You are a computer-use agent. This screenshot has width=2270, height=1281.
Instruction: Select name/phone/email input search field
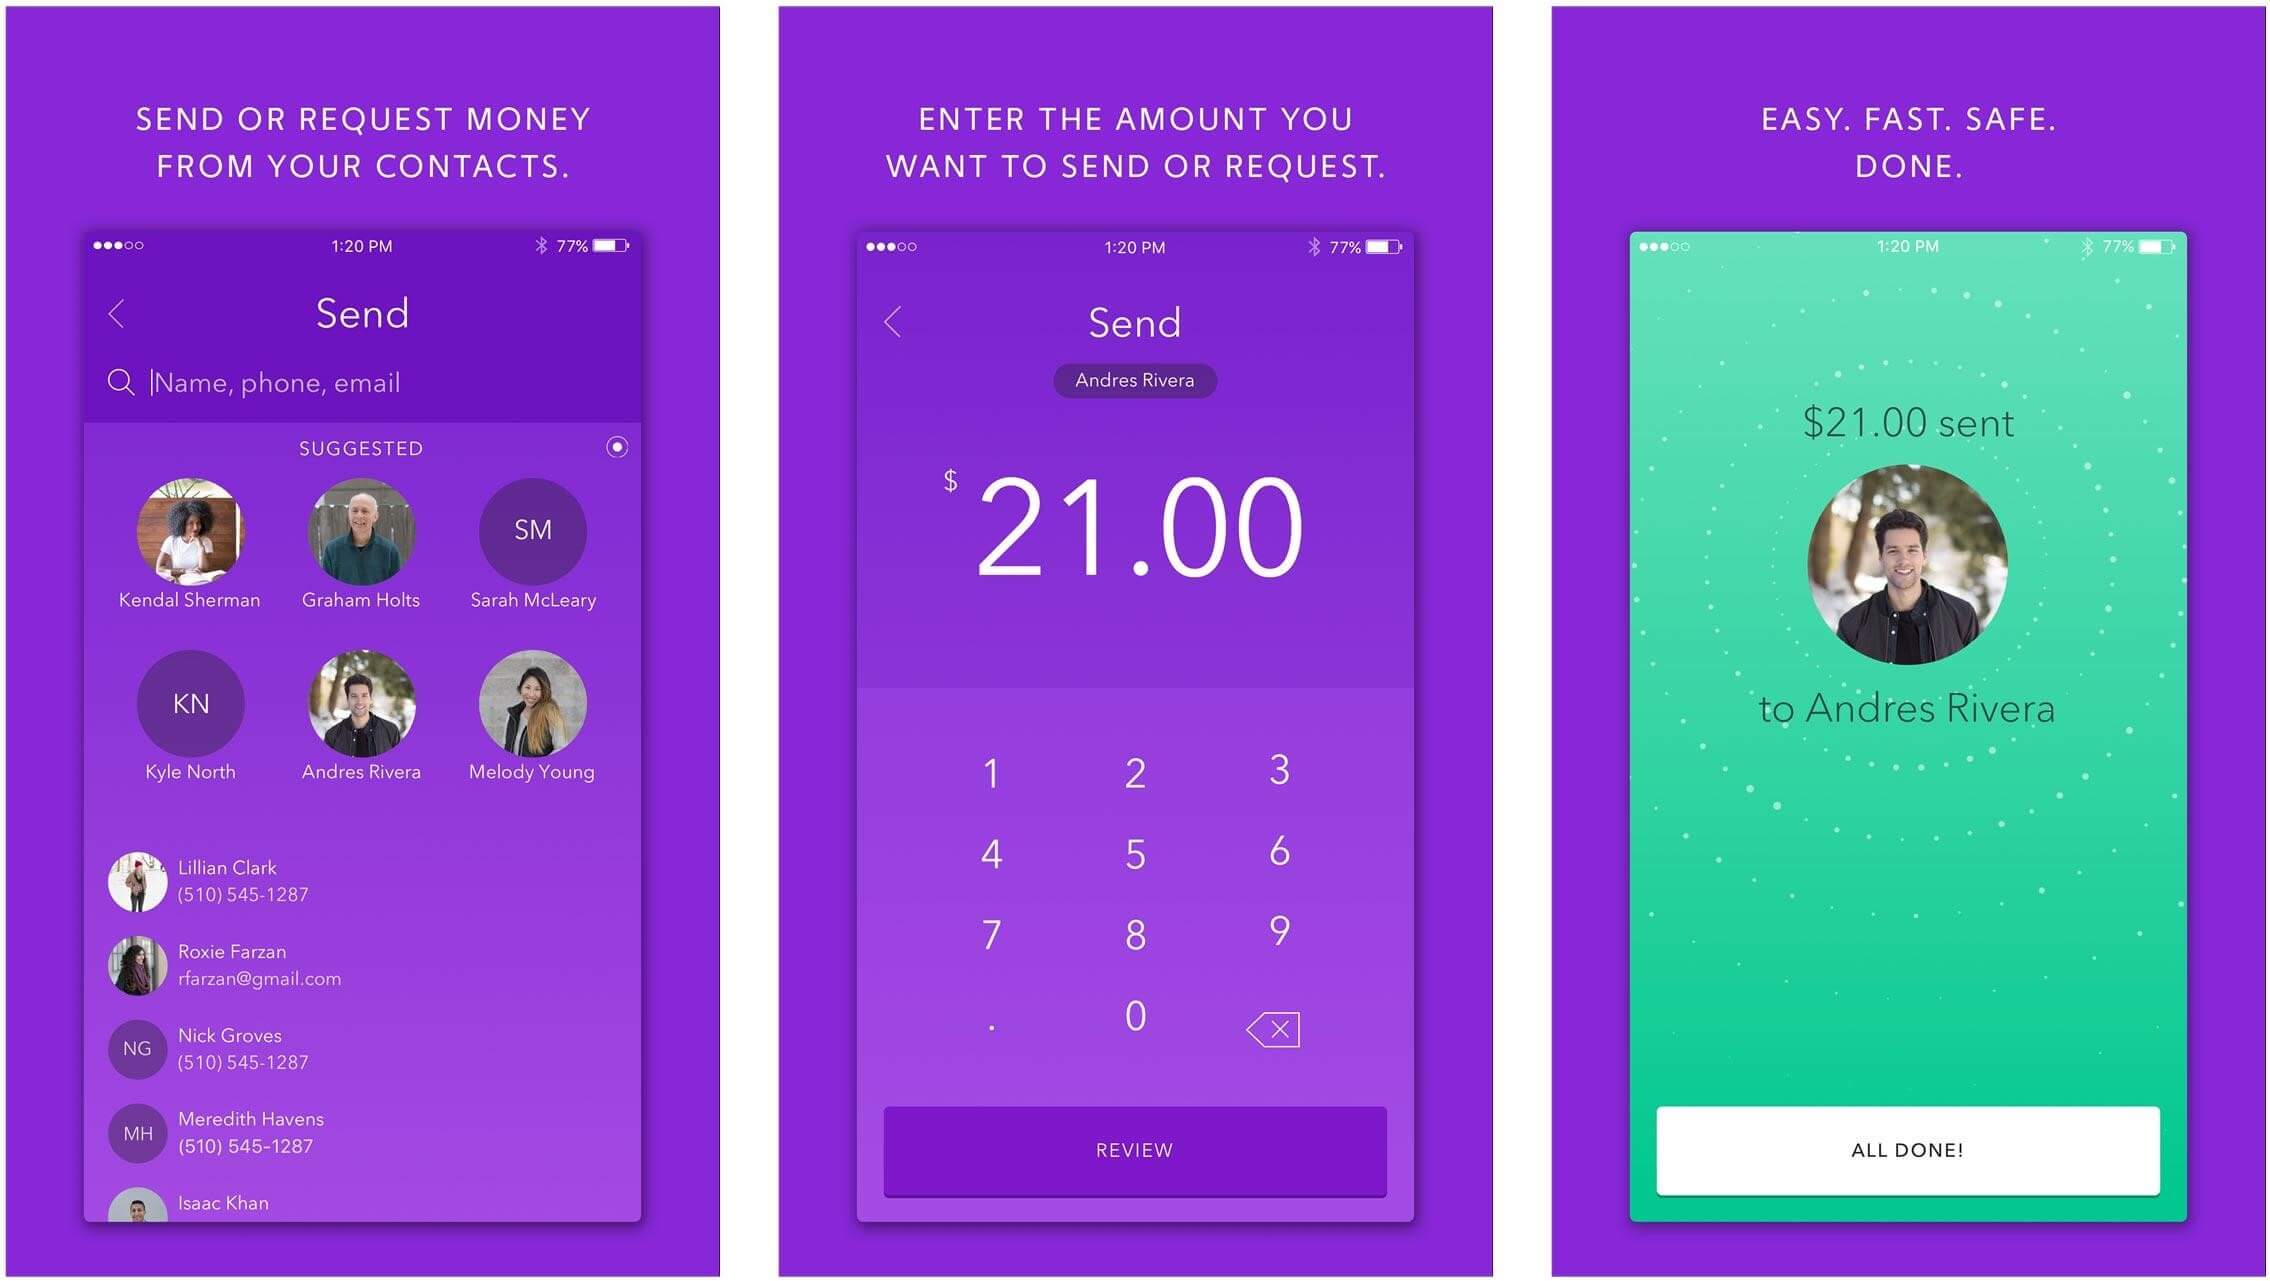point(362,380)
